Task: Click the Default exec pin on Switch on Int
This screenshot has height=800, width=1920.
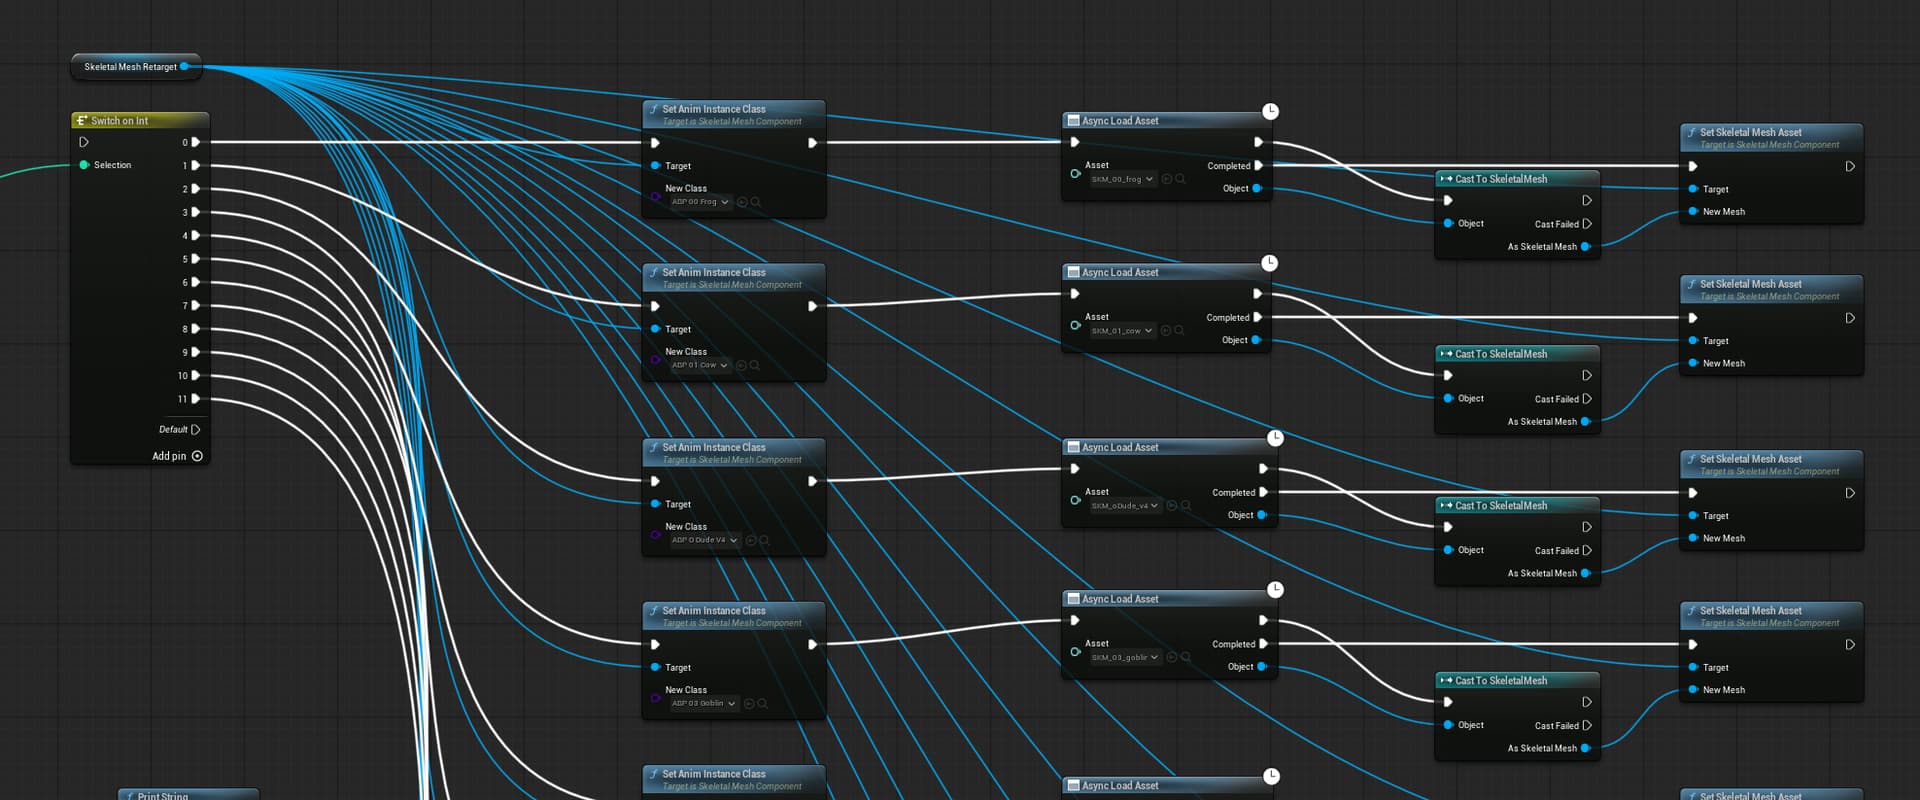Action: point(195,430)
